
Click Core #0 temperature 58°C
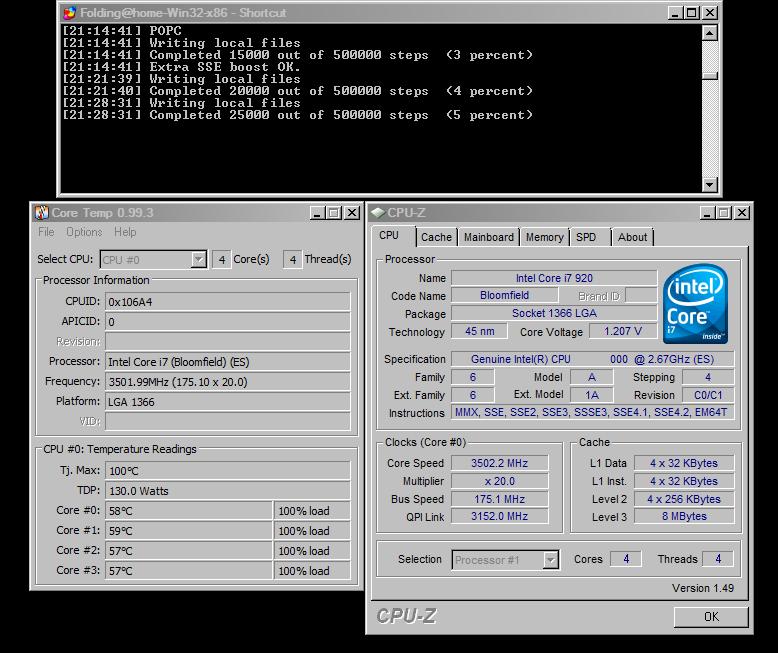(189, 511)
